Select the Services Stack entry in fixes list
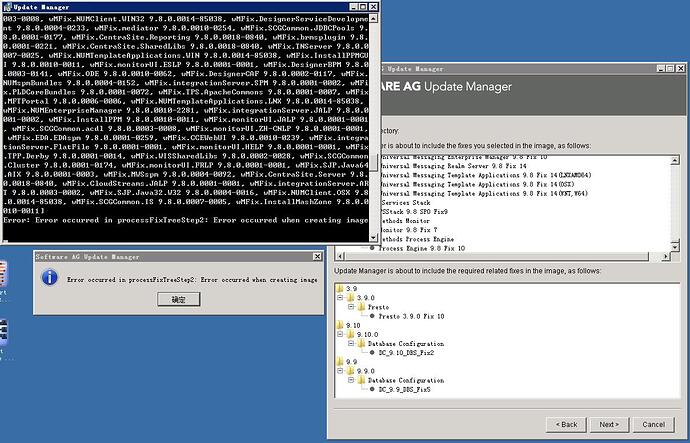 pos(405,203)
